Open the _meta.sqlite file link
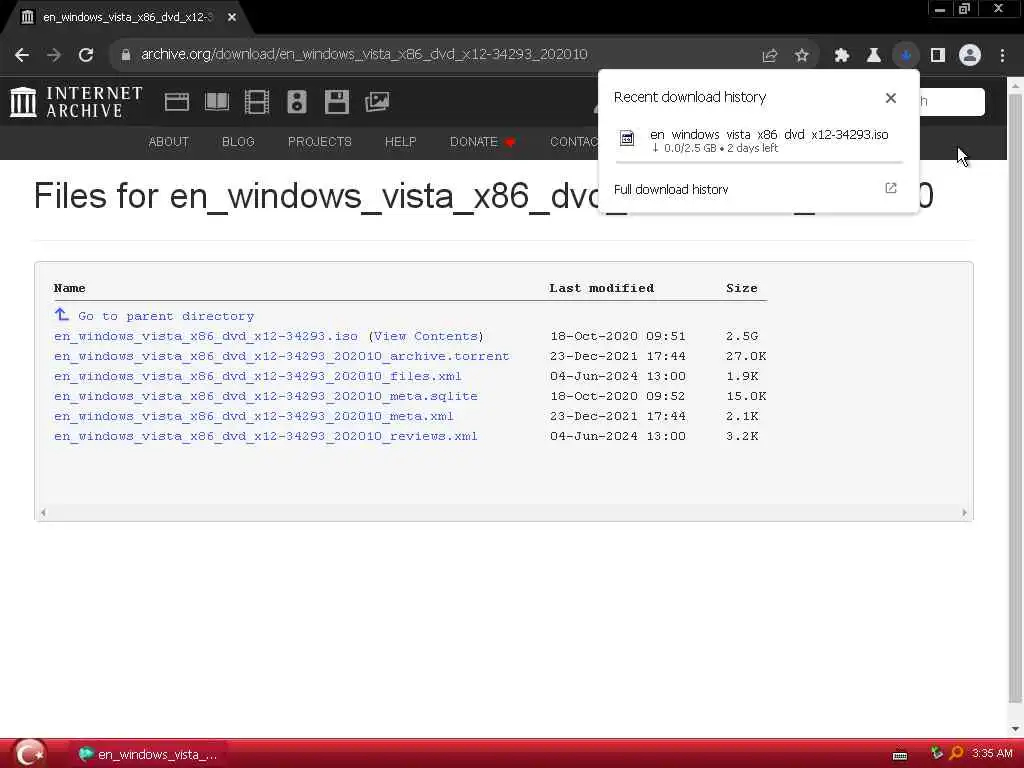This screenshot has height=768, width=1024. tap(266, 396)
